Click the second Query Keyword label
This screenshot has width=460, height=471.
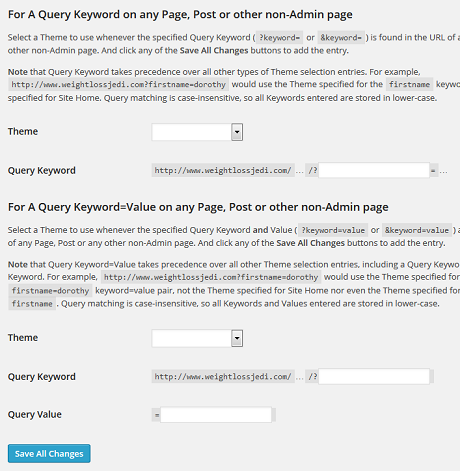point(42,376)
